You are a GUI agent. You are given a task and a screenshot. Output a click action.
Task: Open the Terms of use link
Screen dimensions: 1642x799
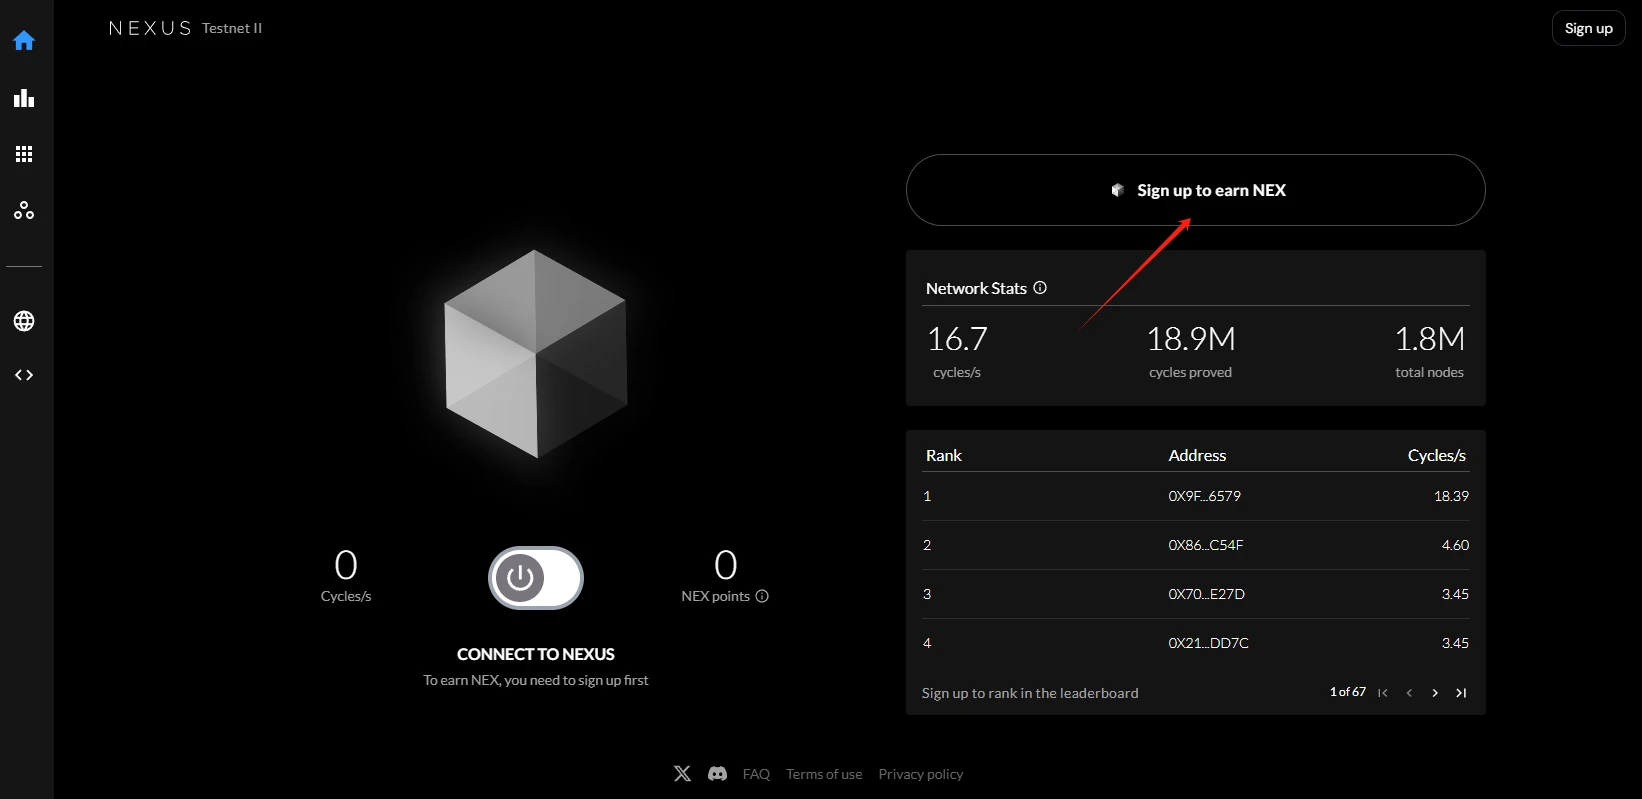coord(823,774)
